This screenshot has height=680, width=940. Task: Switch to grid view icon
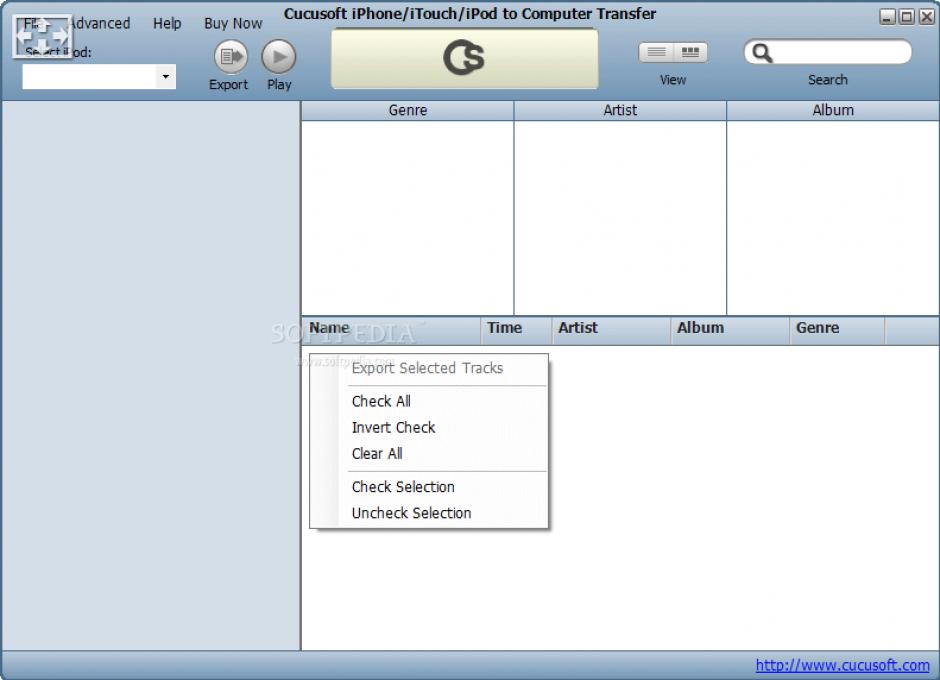tap(690, 52)
